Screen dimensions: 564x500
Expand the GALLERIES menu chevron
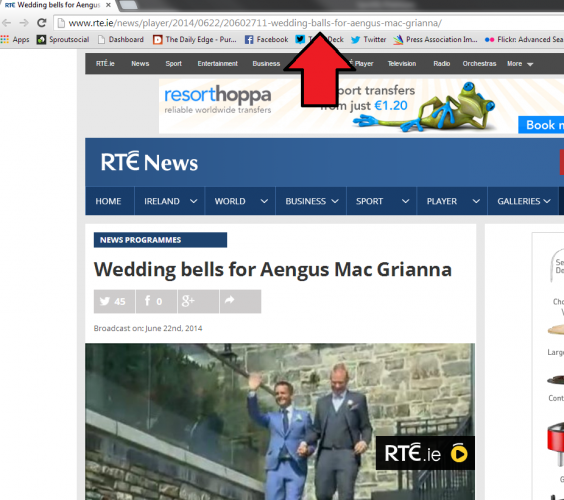(547, 201)
